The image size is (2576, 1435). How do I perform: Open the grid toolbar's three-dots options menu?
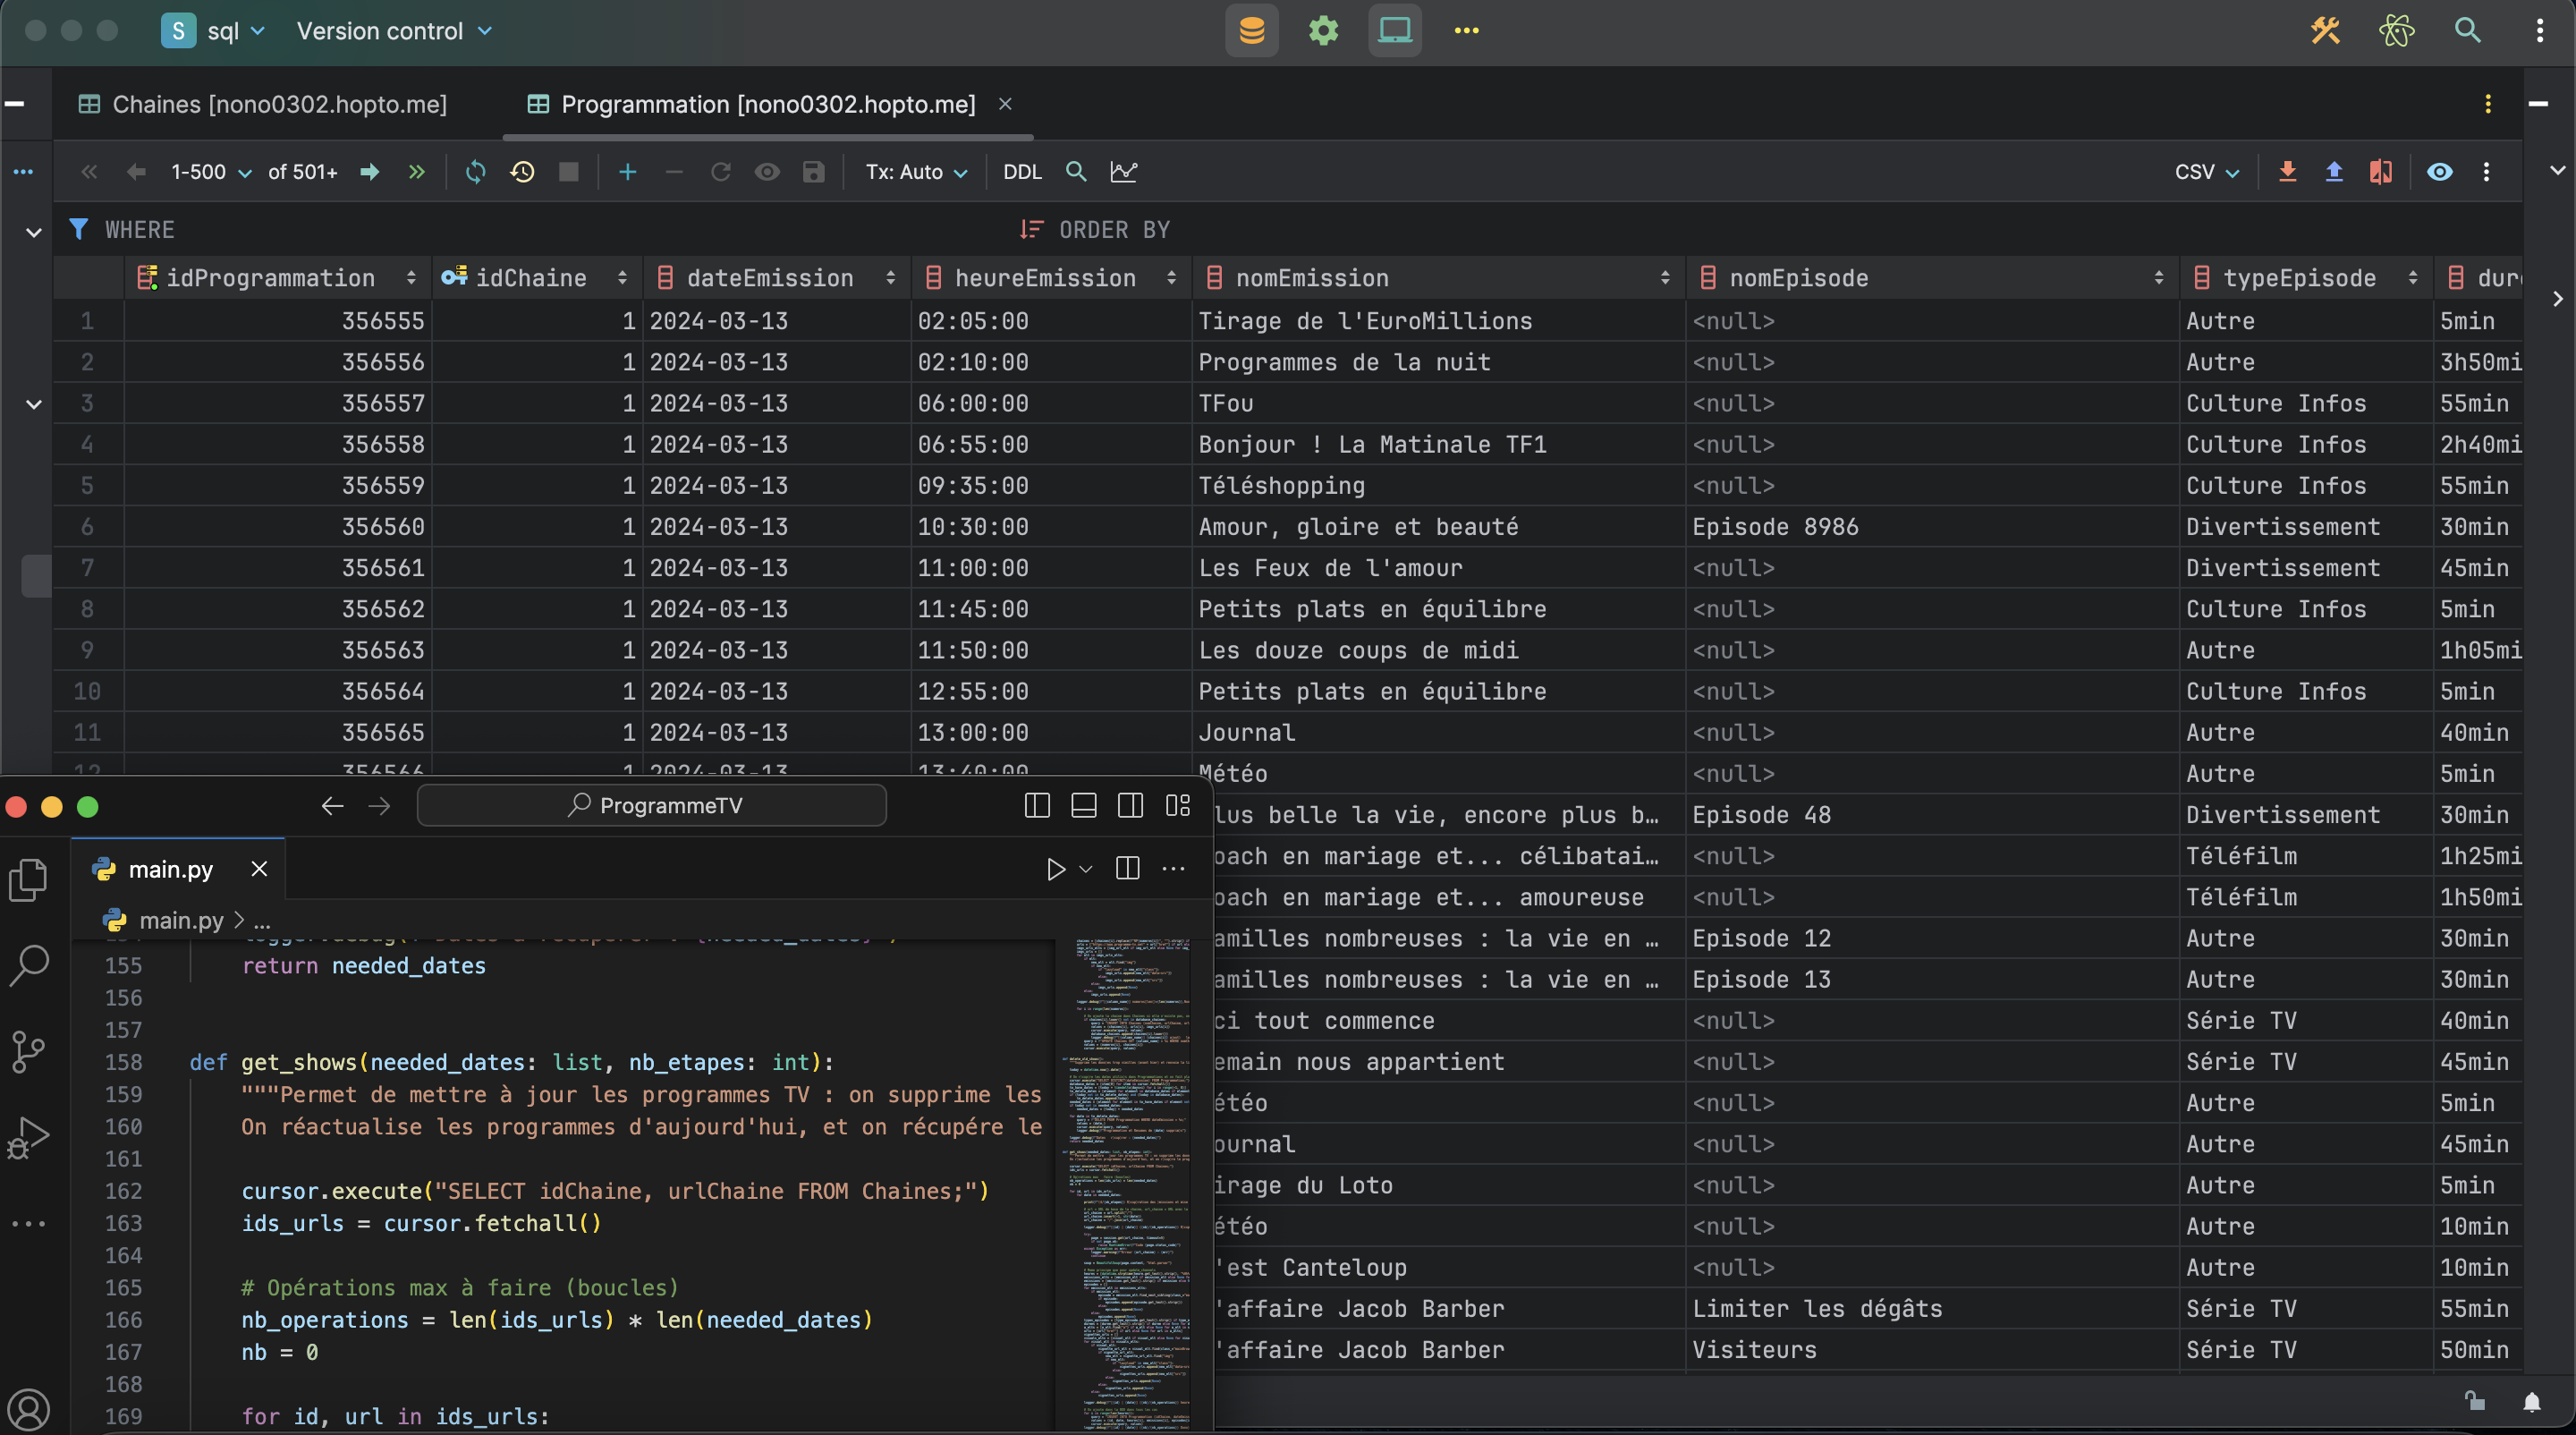click(2486, 172)
